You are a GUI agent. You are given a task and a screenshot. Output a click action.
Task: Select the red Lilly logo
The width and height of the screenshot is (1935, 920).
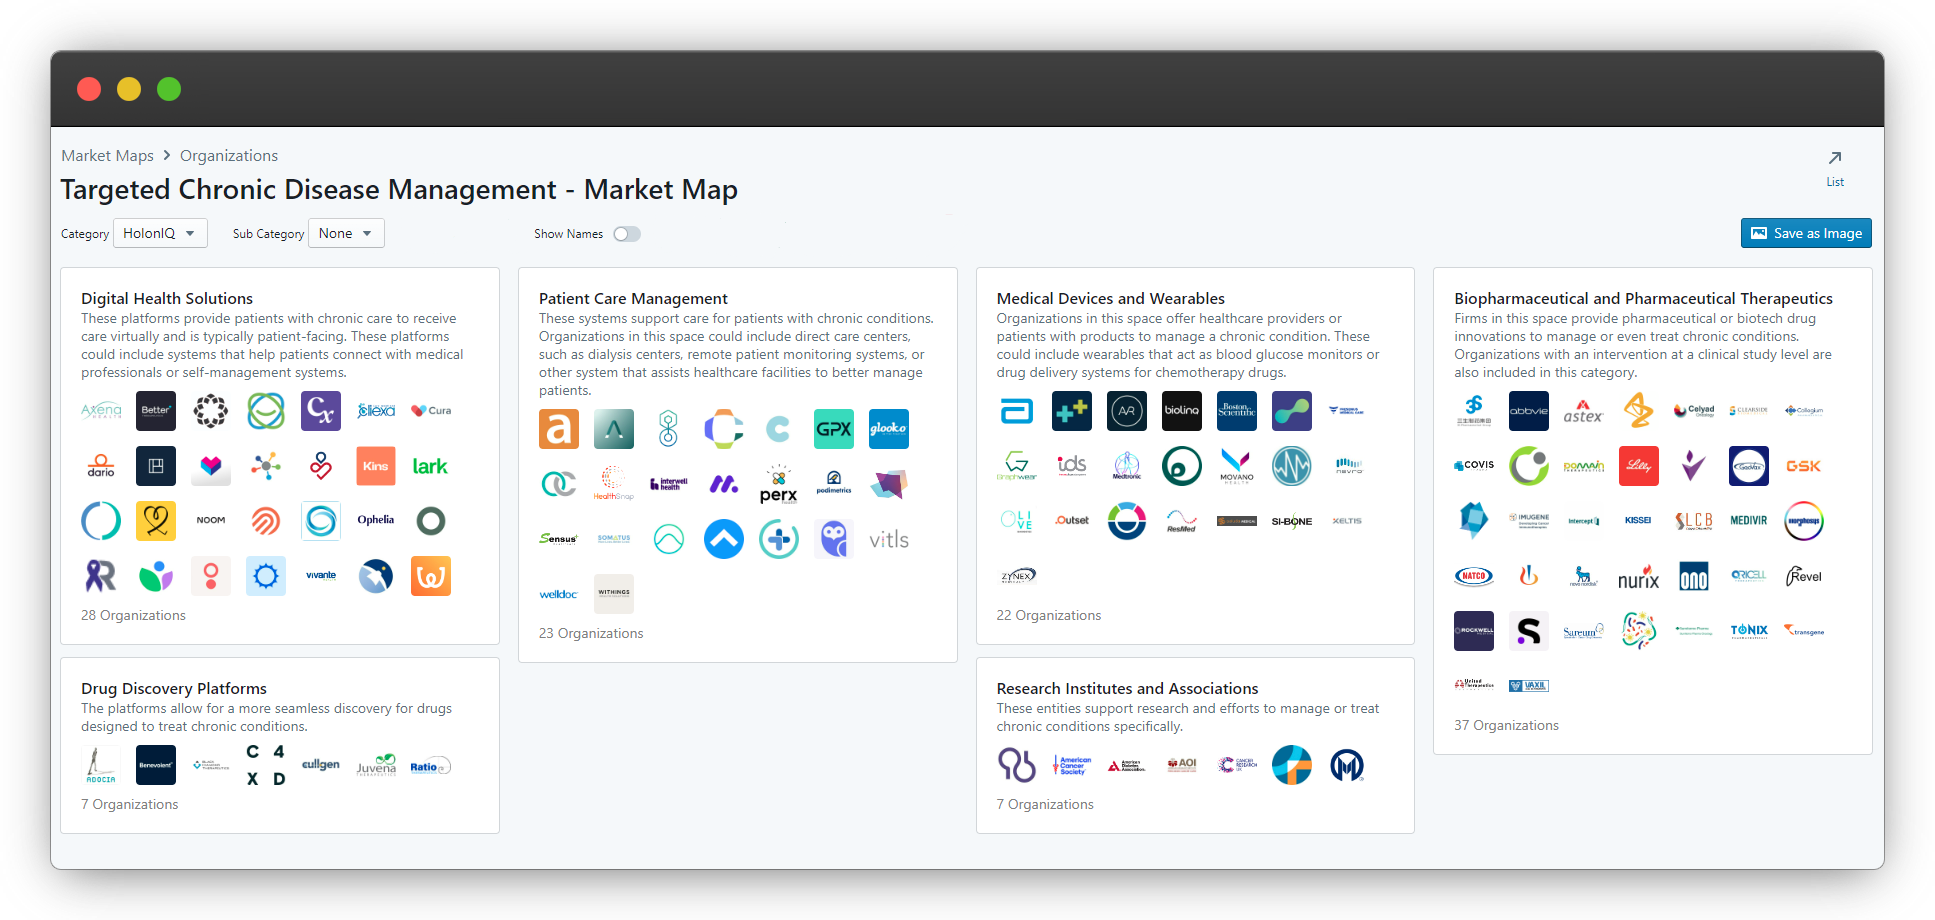click(x=1639, y=466)
